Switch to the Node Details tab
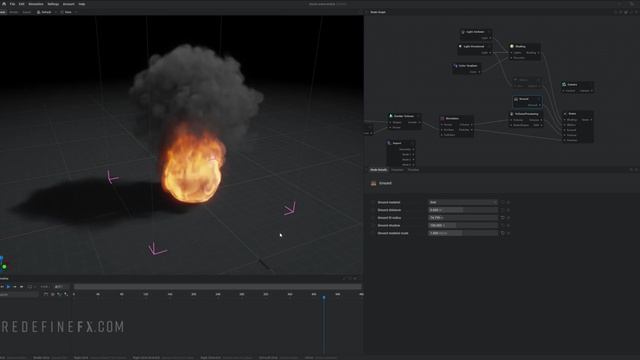 click(x=378, y=170)
